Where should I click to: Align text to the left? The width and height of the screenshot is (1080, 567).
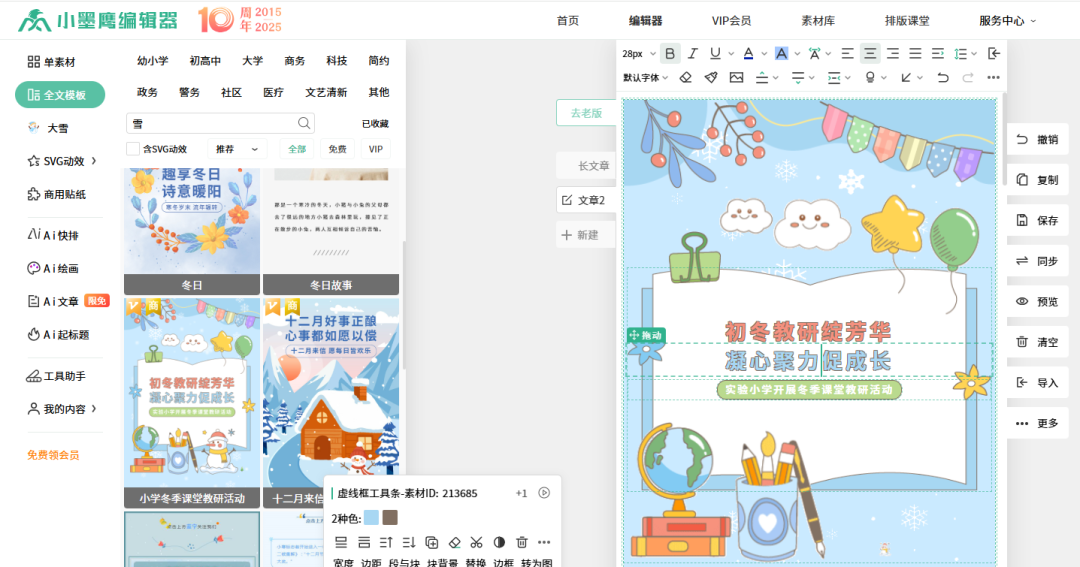point(847,53)
